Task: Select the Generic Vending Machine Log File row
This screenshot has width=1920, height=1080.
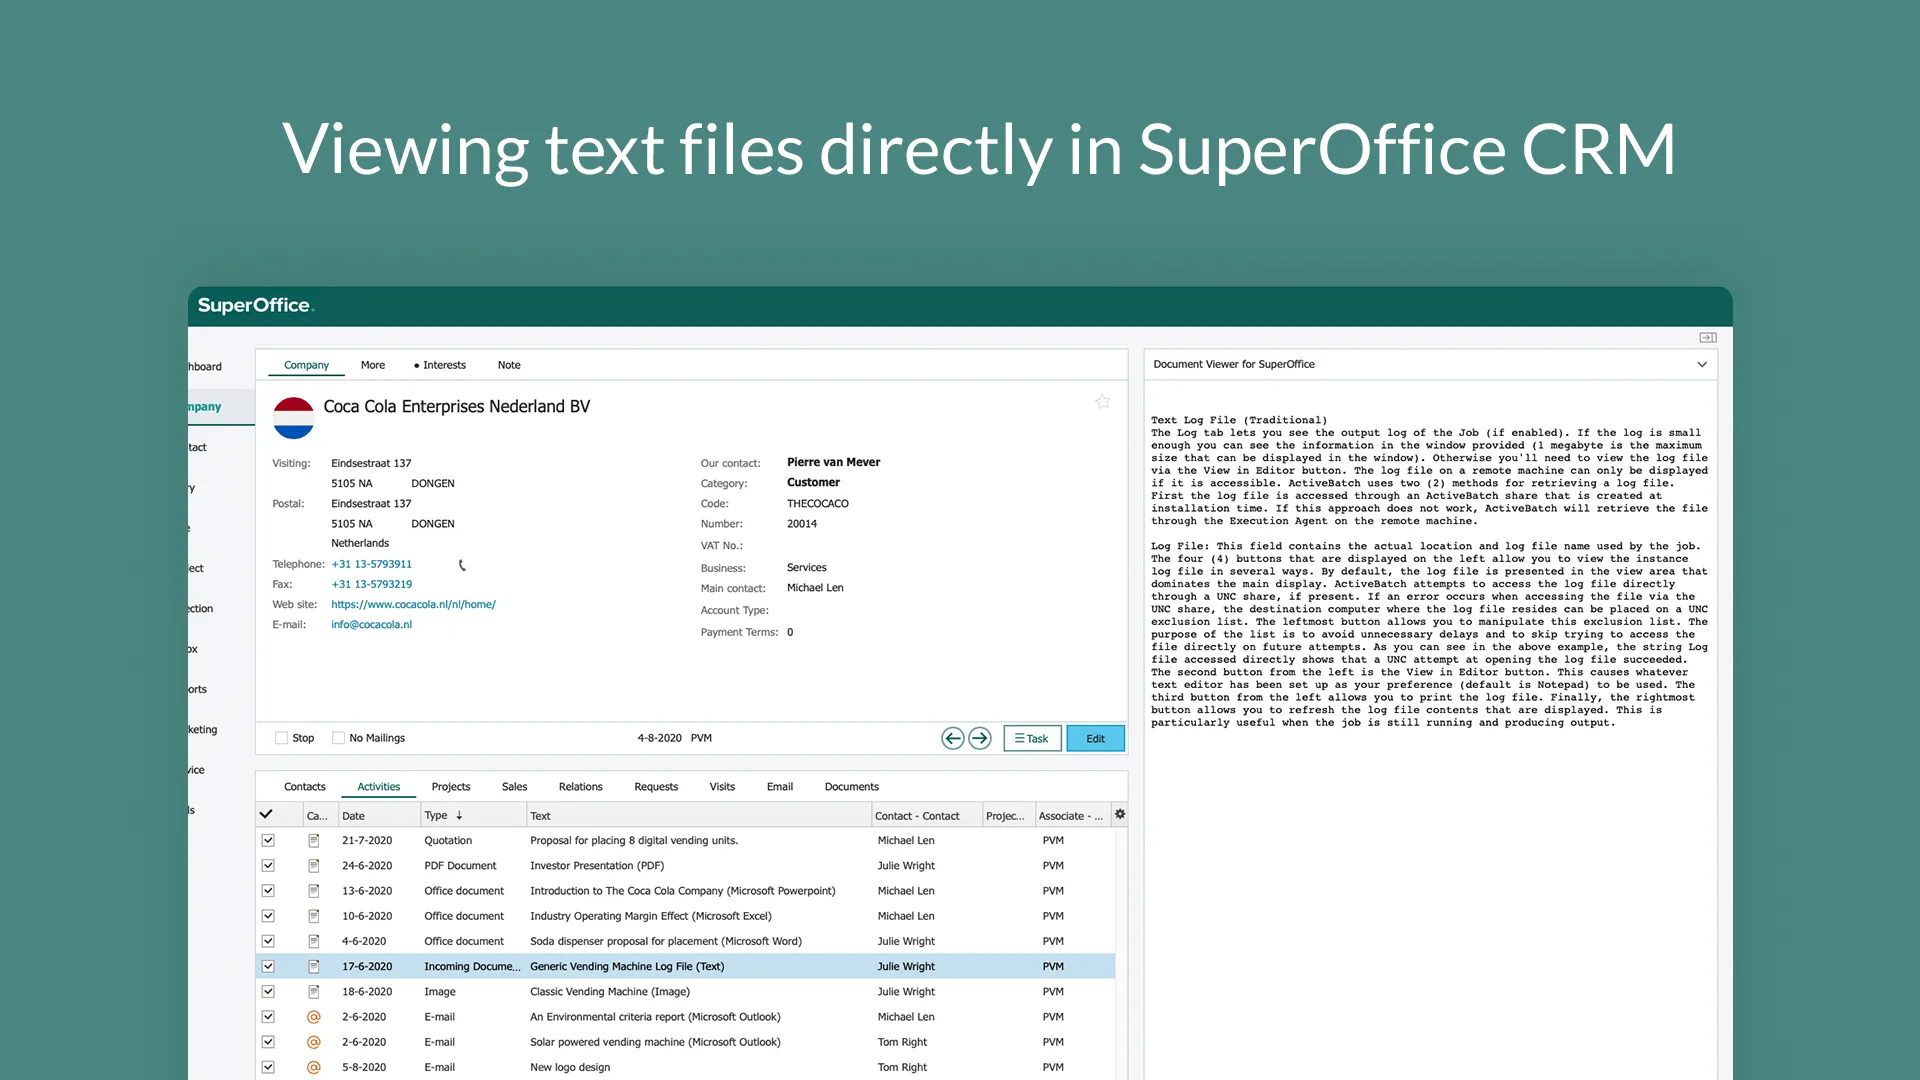Action: (627, 966)
